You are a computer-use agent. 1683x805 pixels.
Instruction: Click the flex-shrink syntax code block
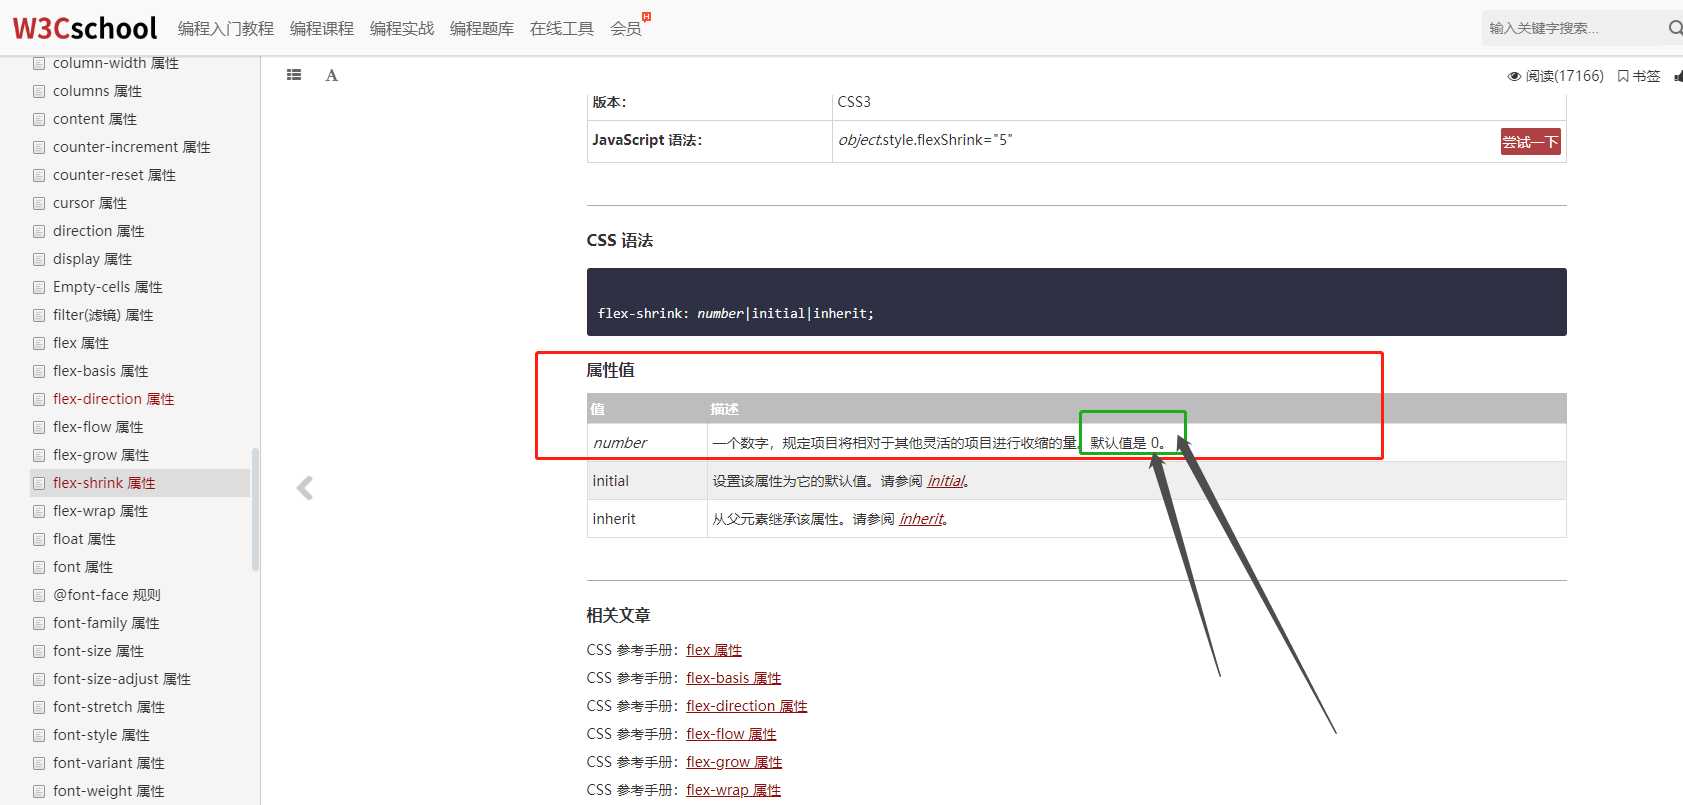click(1076, 302)
